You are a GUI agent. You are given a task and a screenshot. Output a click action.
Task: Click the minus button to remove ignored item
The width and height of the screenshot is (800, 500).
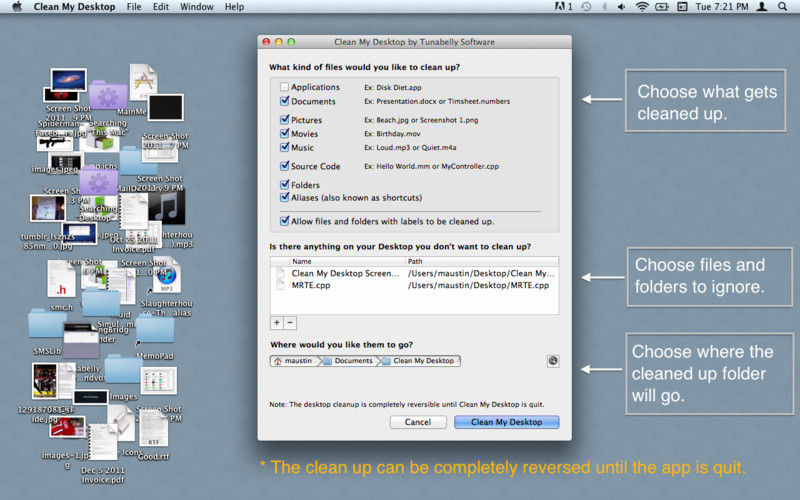tap(290, 322)
